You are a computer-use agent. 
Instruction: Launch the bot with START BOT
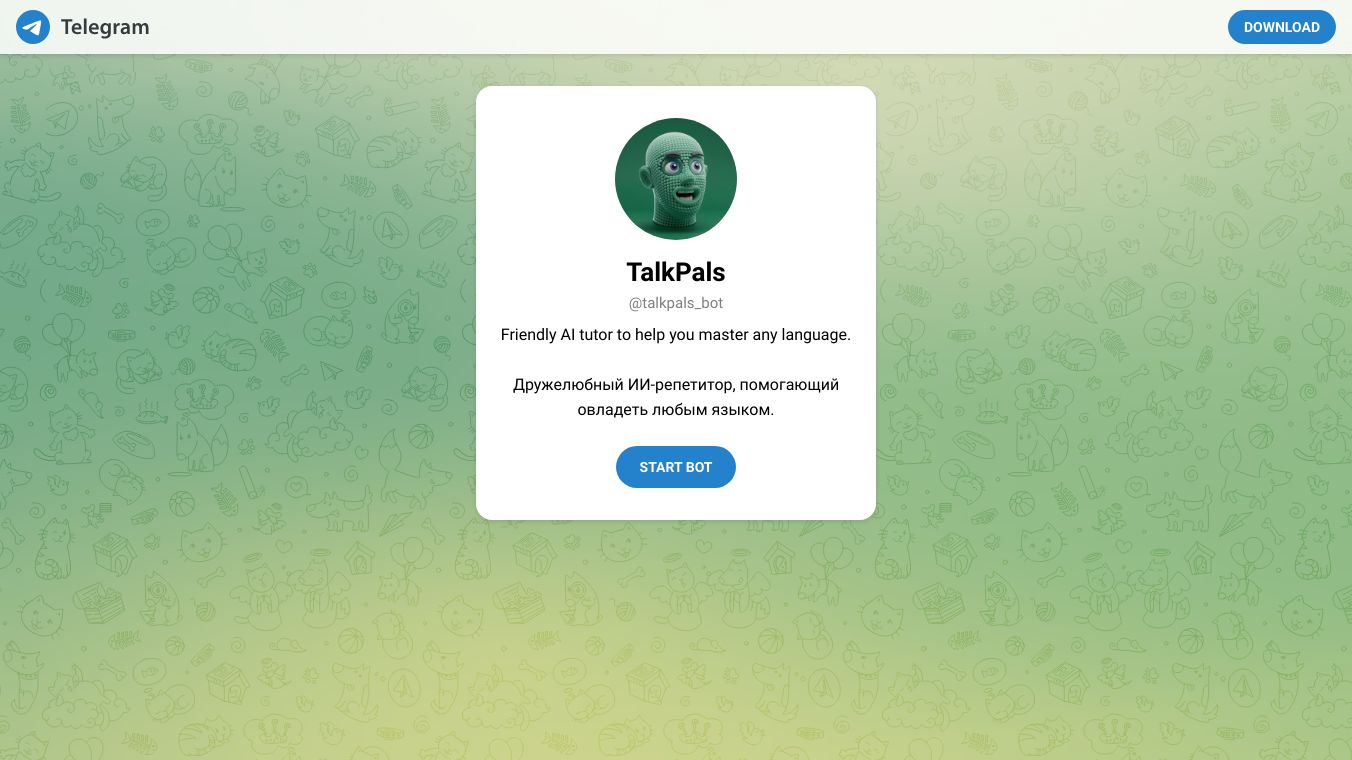pyautogui.click(x=676, y=467)
